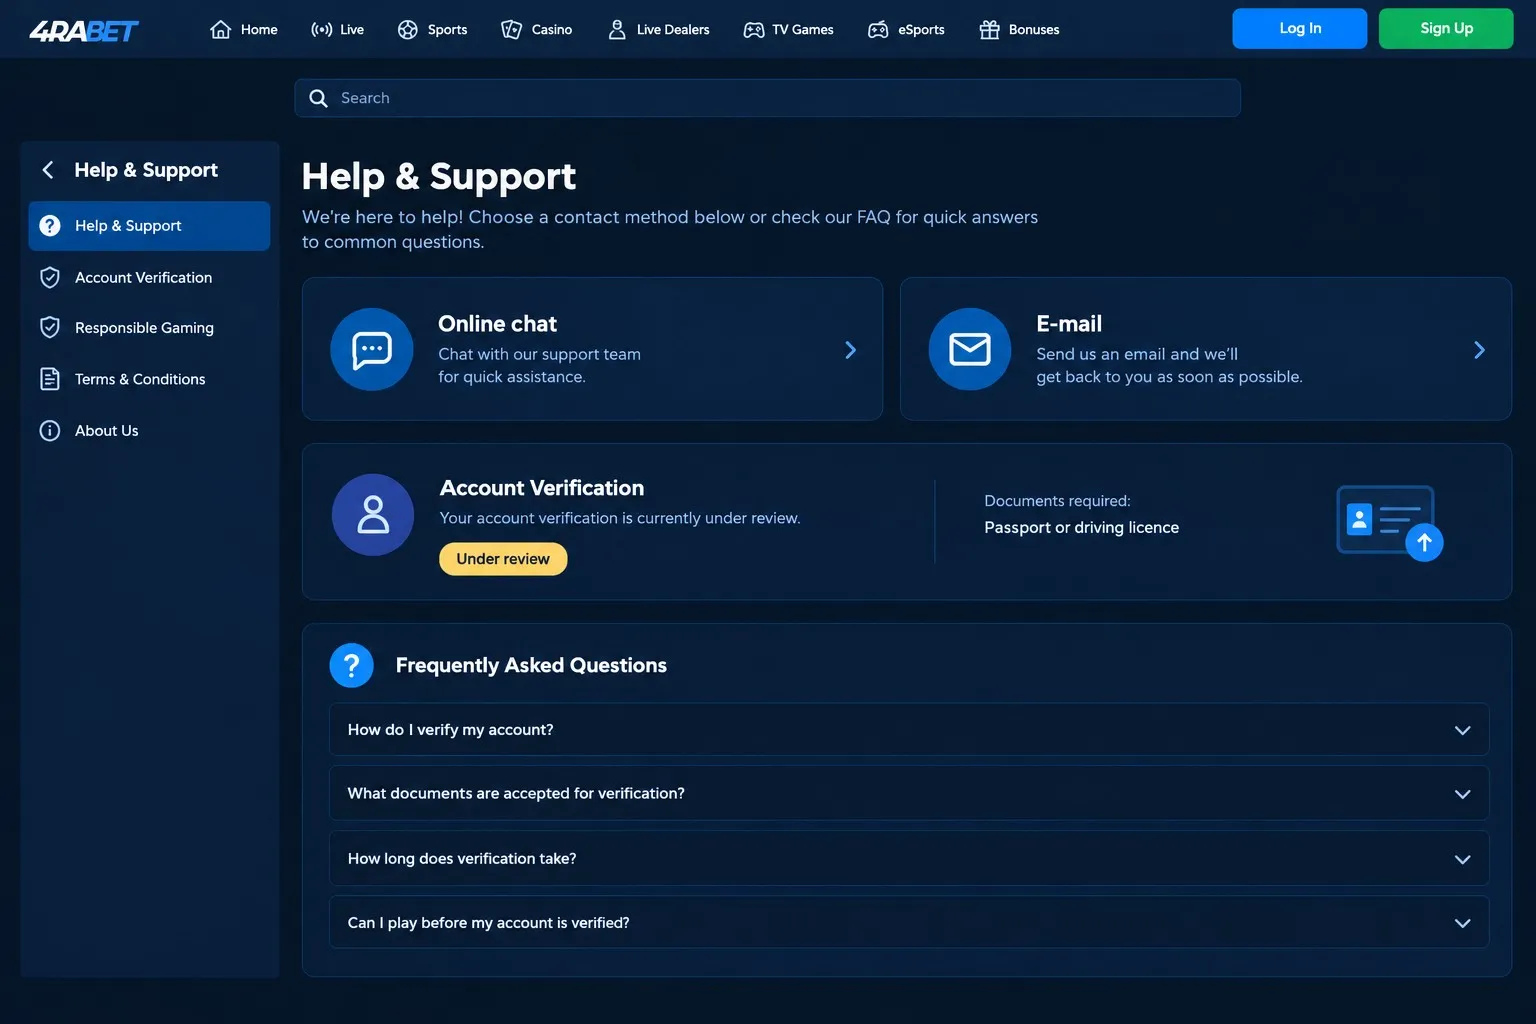Click the Under review status badge
Viewport: 1536px width, 1024px height.
point(503,559)
